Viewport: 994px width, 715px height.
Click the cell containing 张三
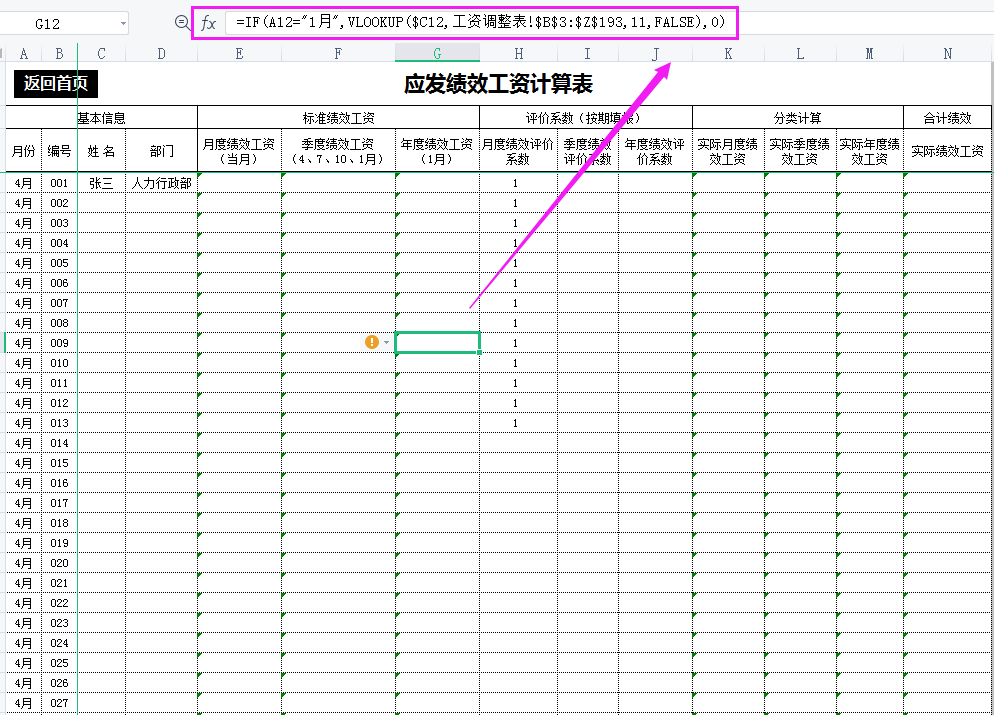[x=101, y=183]
